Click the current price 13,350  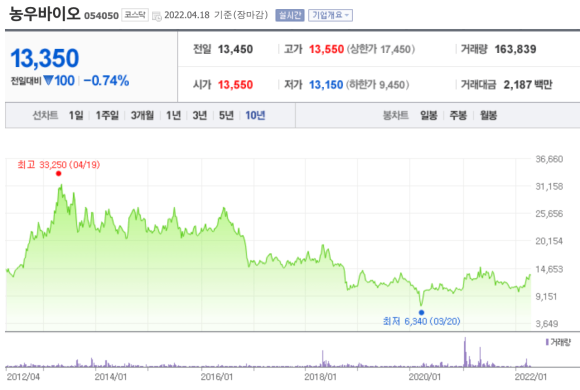pos(45,58)
